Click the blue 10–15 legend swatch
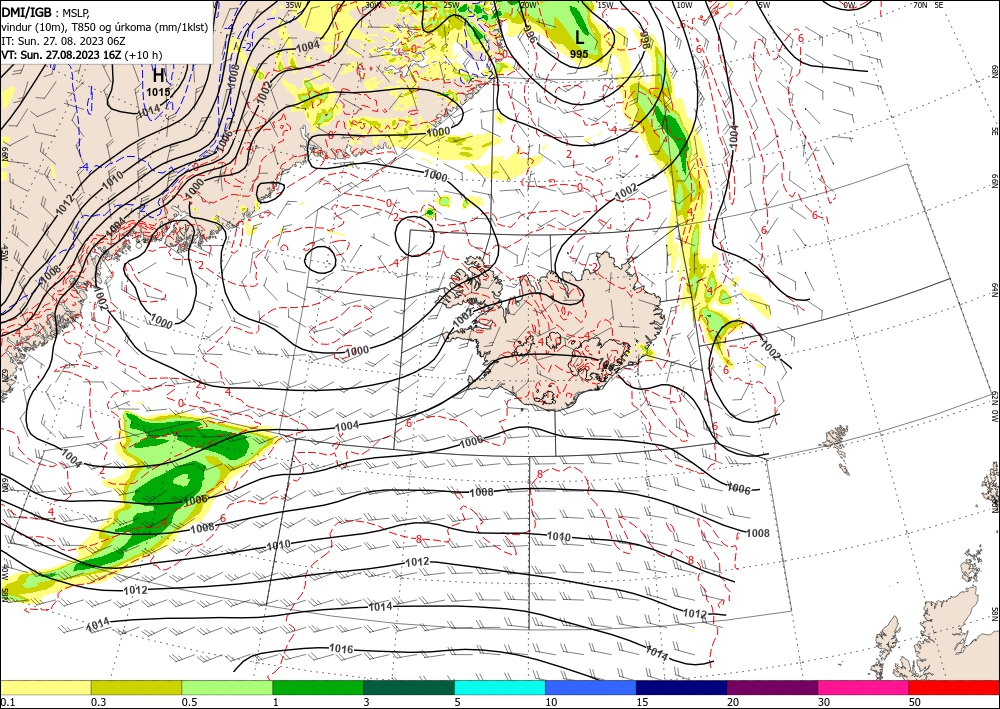Screen dimensions: 1000x709 pos(591,687)
